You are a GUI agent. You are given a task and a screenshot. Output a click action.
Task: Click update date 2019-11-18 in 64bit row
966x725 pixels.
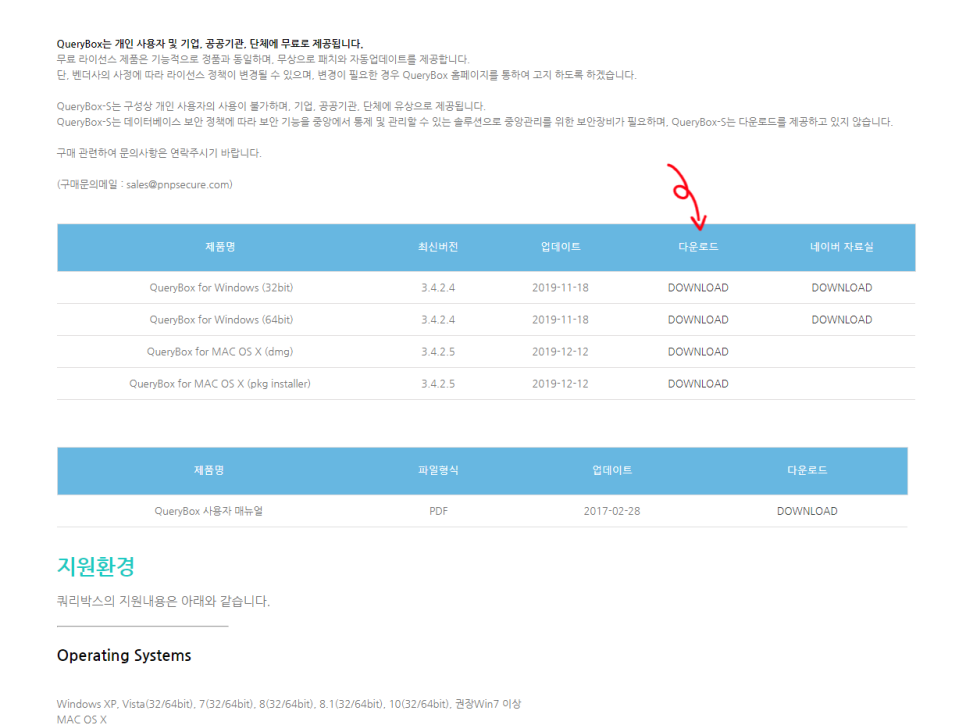click(x=560, y=320)
